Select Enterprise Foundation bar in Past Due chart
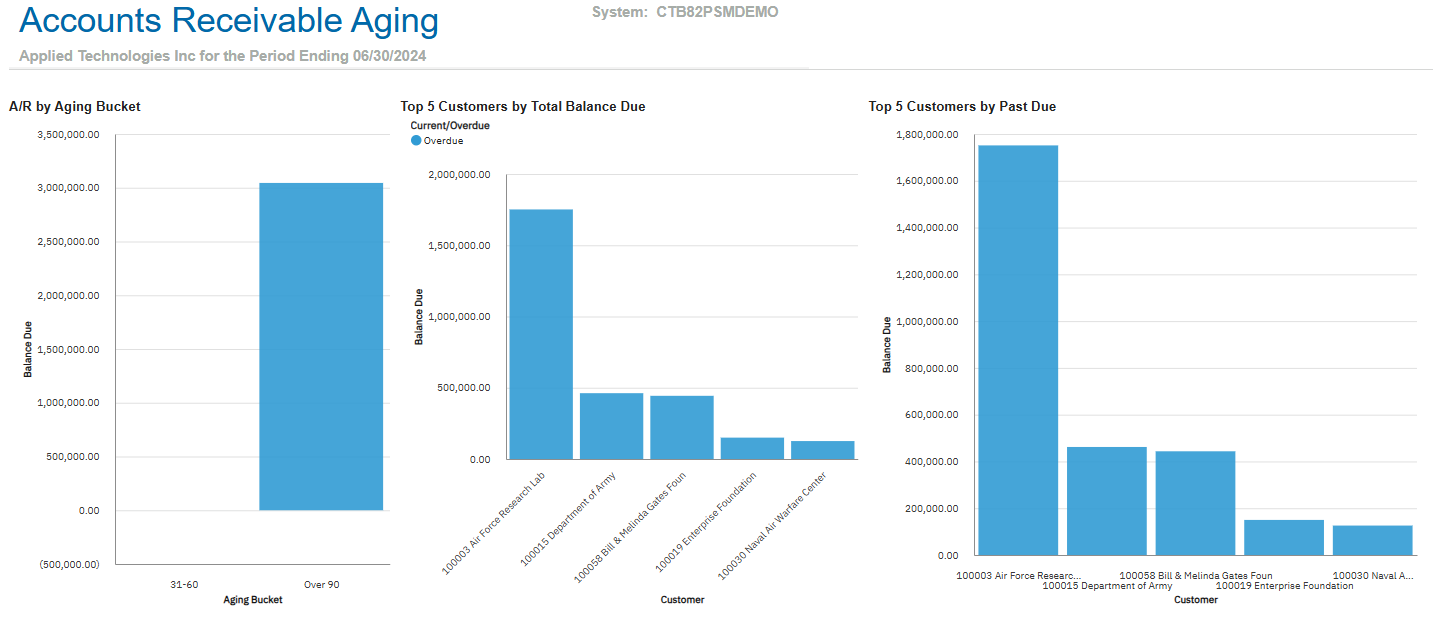 point(1284,537)
